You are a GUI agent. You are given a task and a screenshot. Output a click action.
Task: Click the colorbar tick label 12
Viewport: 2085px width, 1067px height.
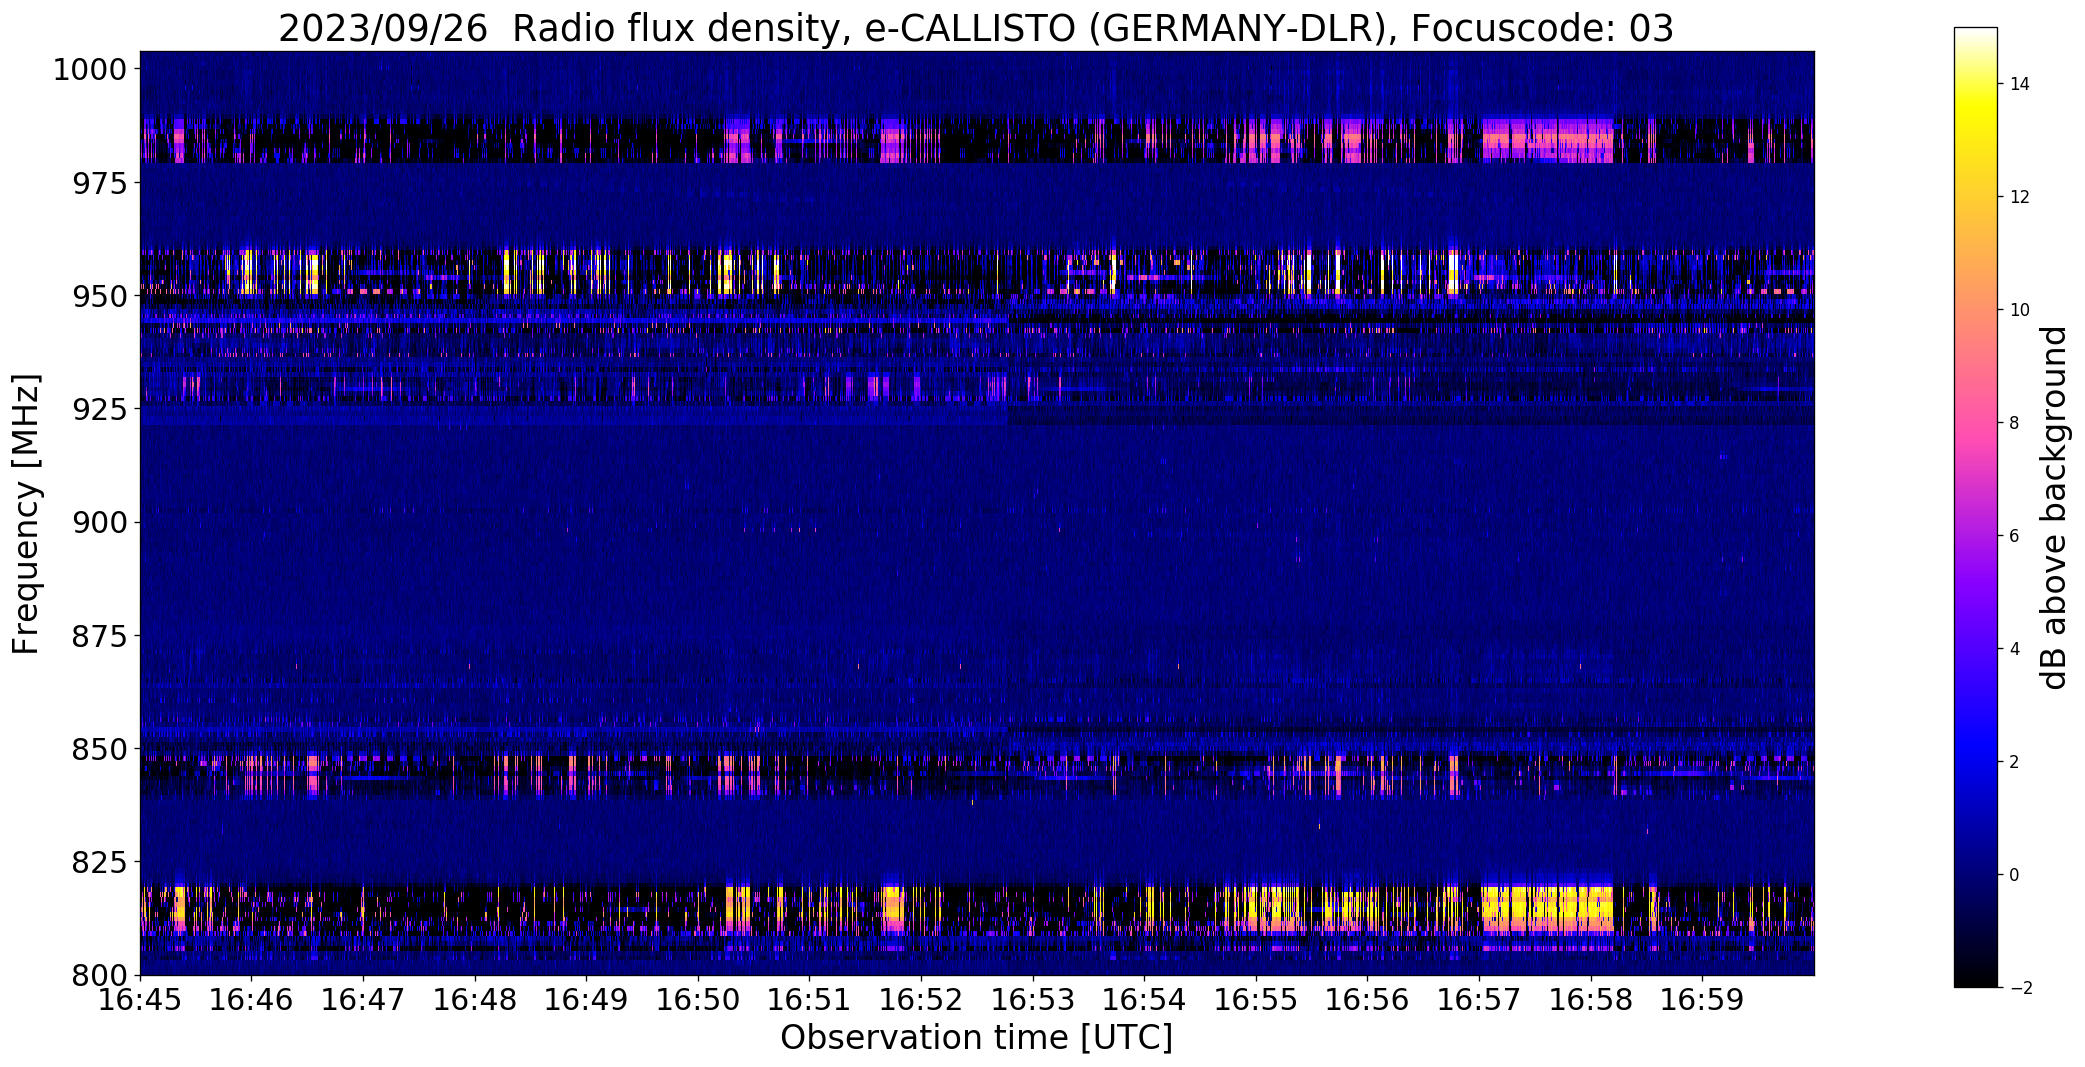(x=2020, y=197)
